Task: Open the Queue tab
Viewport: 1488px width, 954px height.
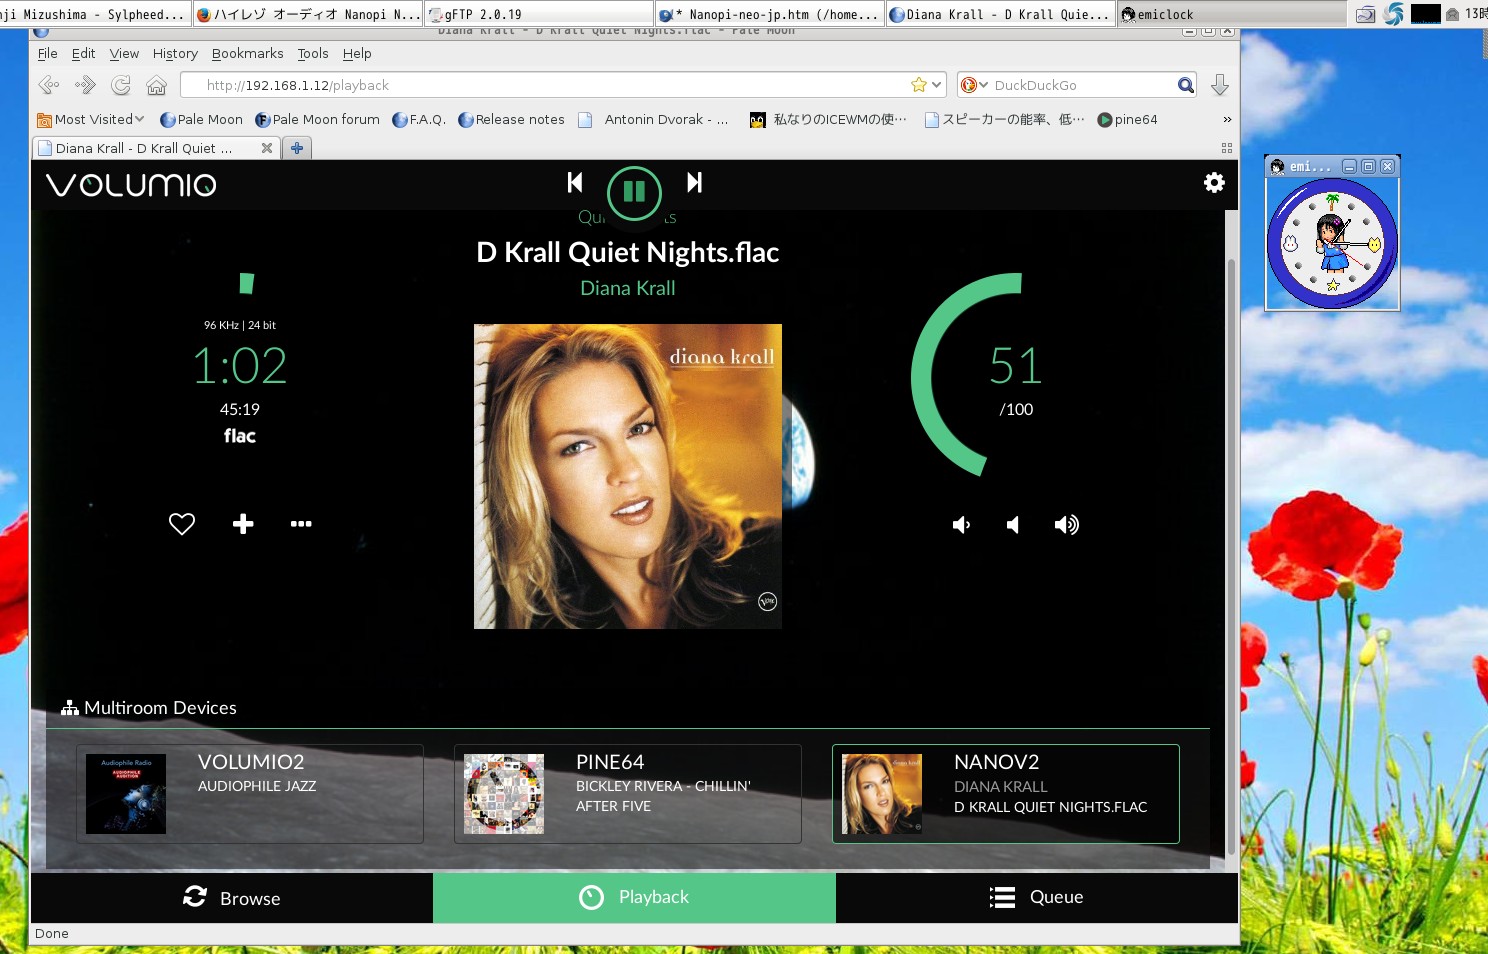Action: 1037,898
